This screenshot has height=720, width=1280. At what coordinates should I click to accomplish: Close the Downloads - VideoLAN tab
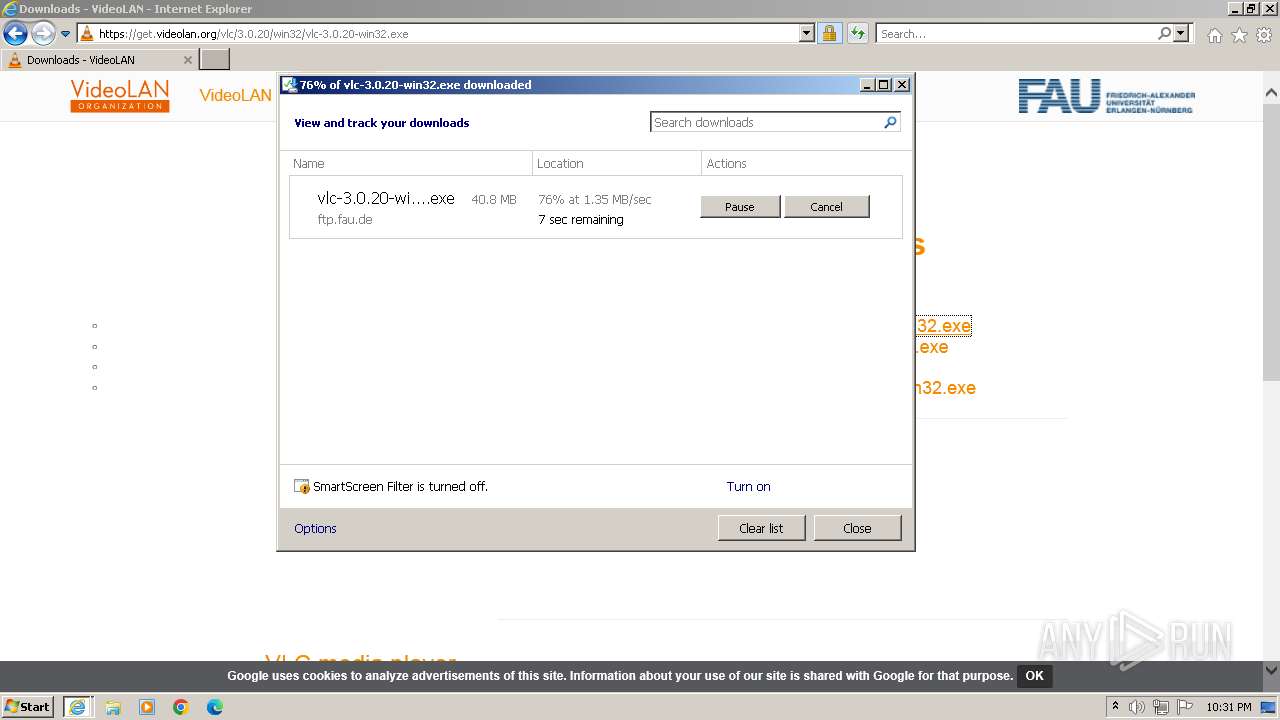pos(187,60)
